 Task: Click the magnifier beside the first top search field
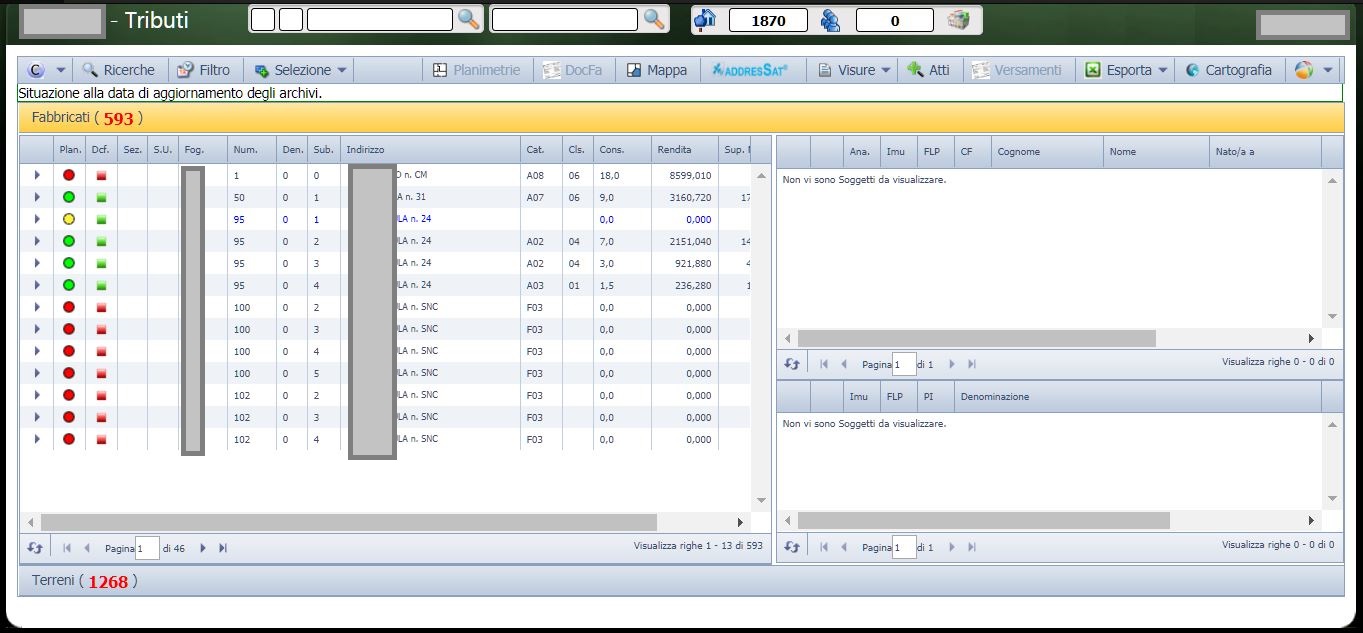[x=468, y=19]
